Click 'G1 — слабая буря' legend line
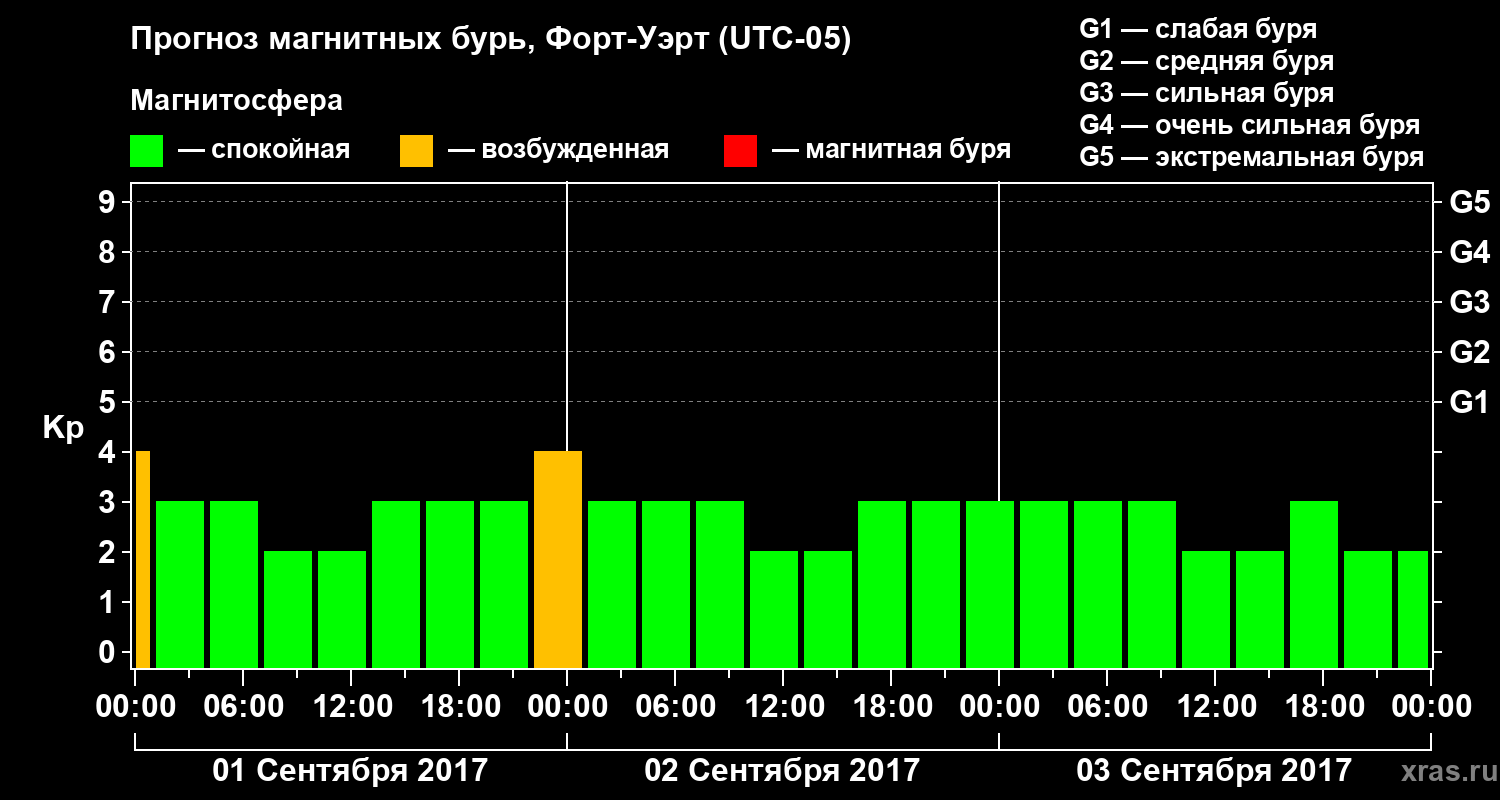1500x800 pixels. tap(1198, 29)
